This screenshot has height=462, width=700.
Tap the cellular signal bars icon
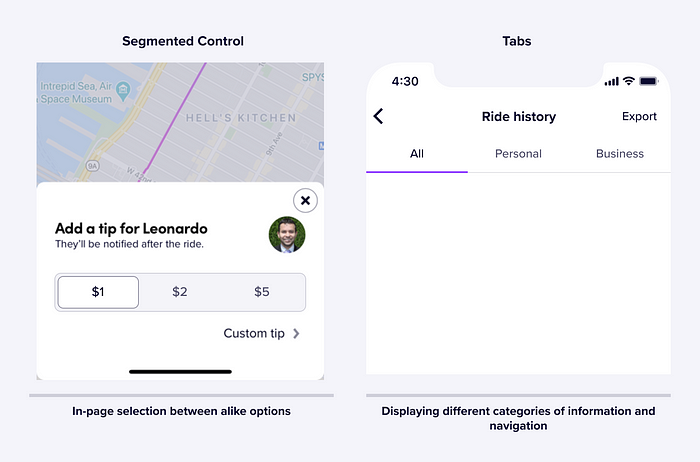[x=612, y=81]
